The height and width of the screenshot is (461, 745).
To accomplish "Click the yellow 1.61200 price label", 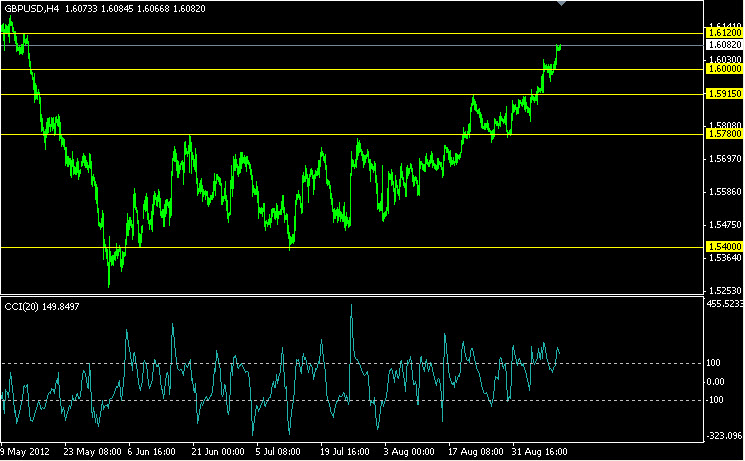I will tap(724, 33).
